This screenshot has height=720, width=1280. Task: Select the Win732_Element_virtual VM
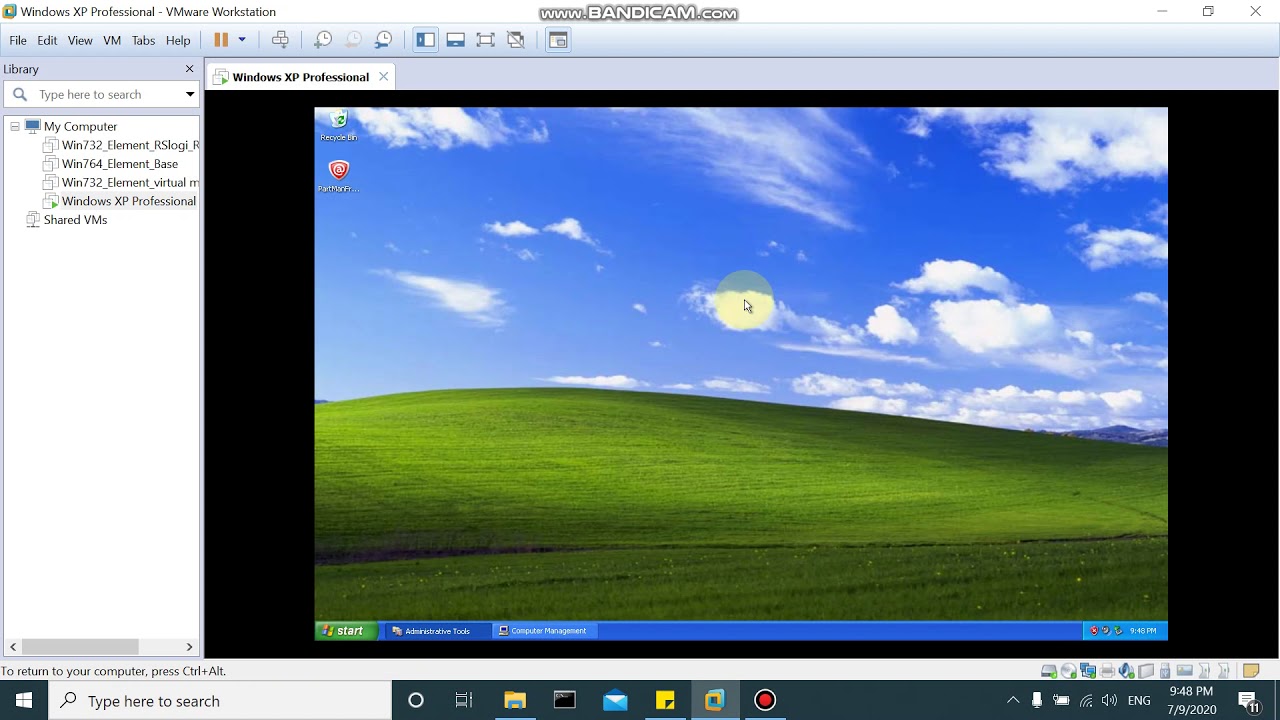[130, 182]
